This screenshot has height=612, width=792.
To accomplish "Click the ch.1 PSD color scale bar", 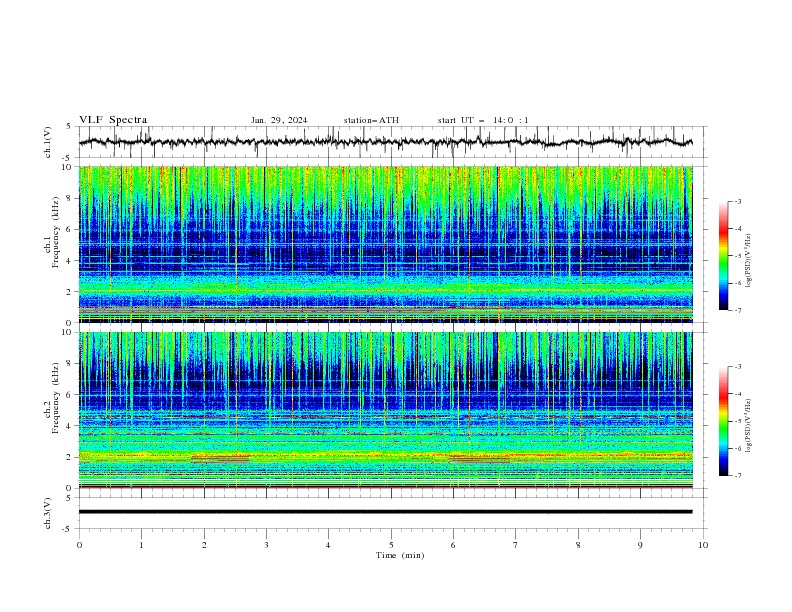I will (x=723, y=256).
